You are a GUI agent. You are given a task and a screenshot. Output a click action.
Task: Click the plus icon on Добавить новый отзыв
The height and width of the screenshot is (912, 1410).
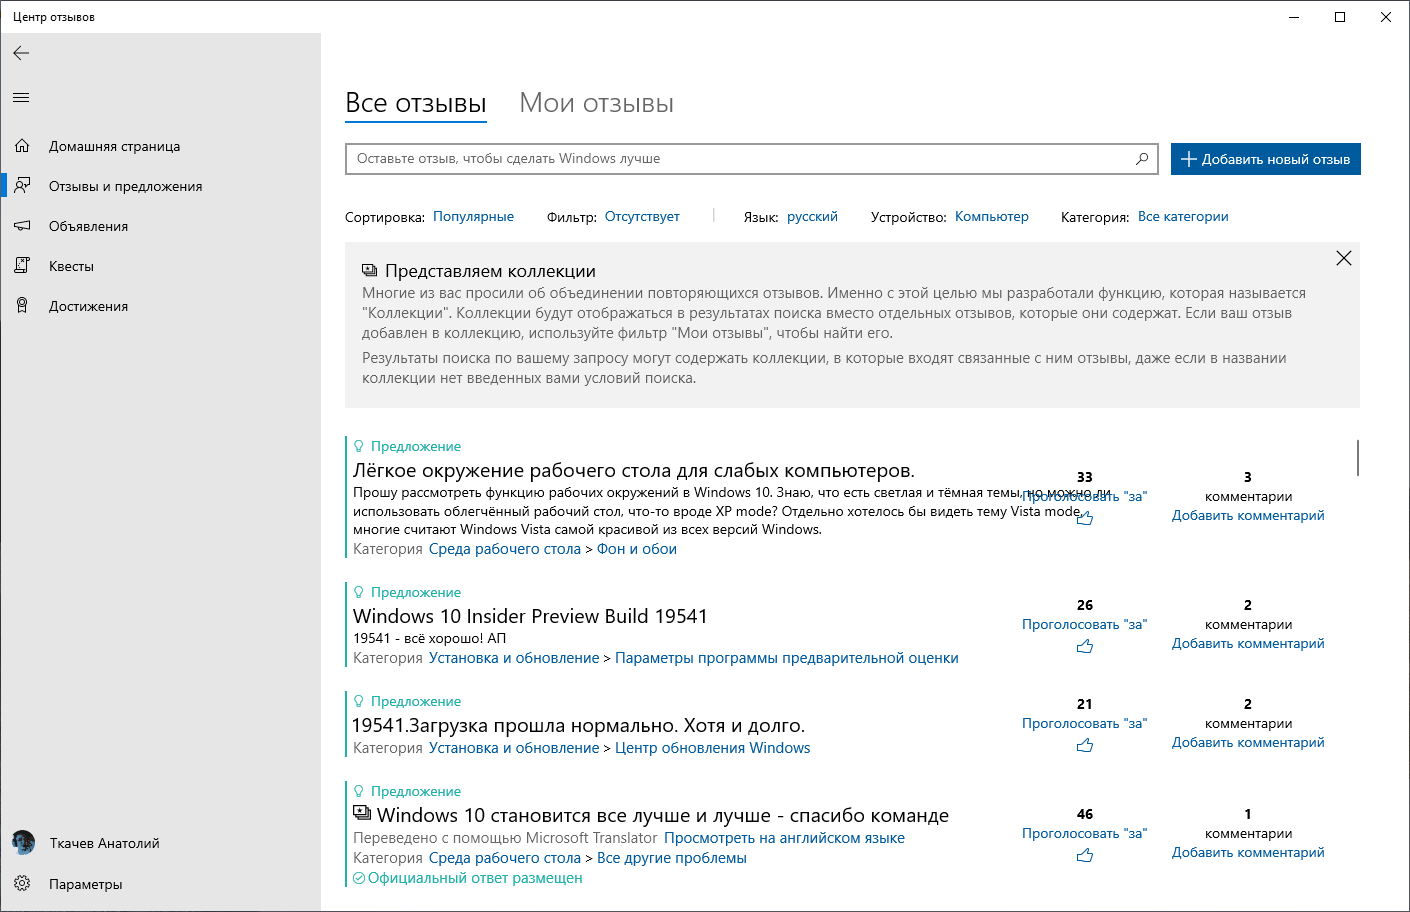(1189, 159)
